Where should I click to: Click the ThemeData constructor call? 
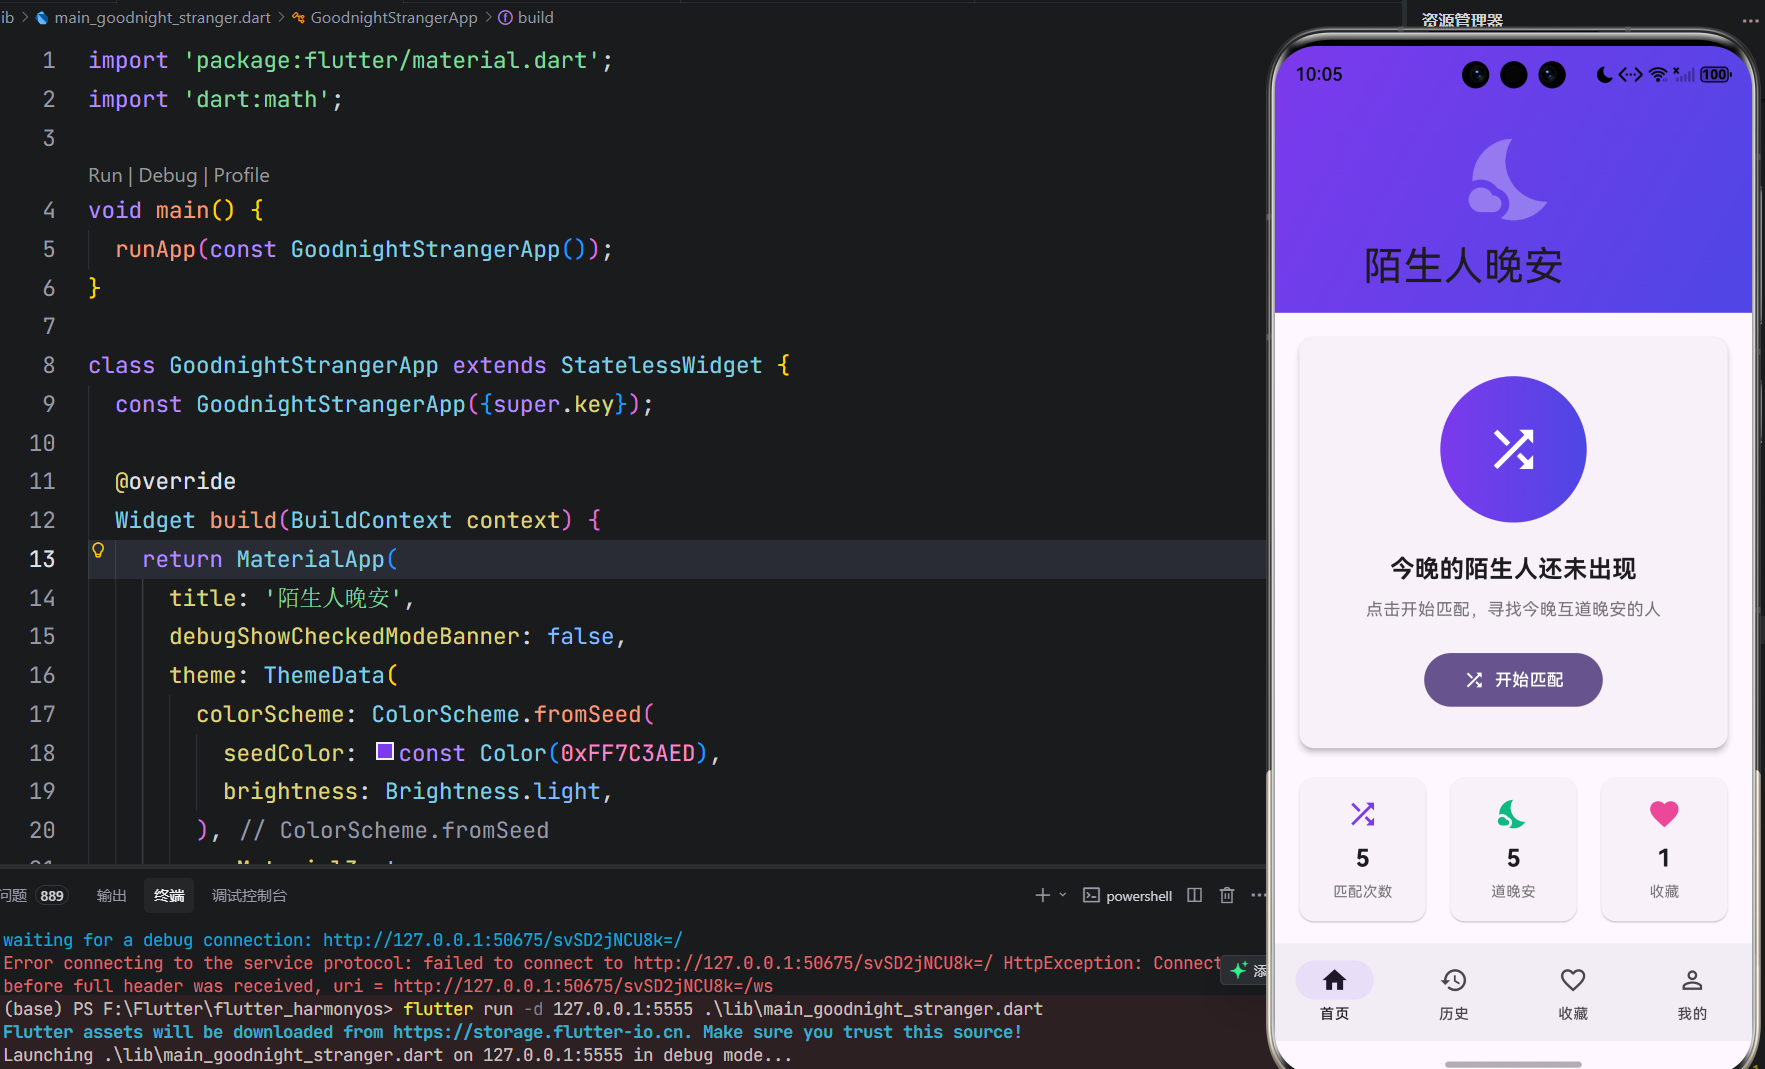(324, 675)
